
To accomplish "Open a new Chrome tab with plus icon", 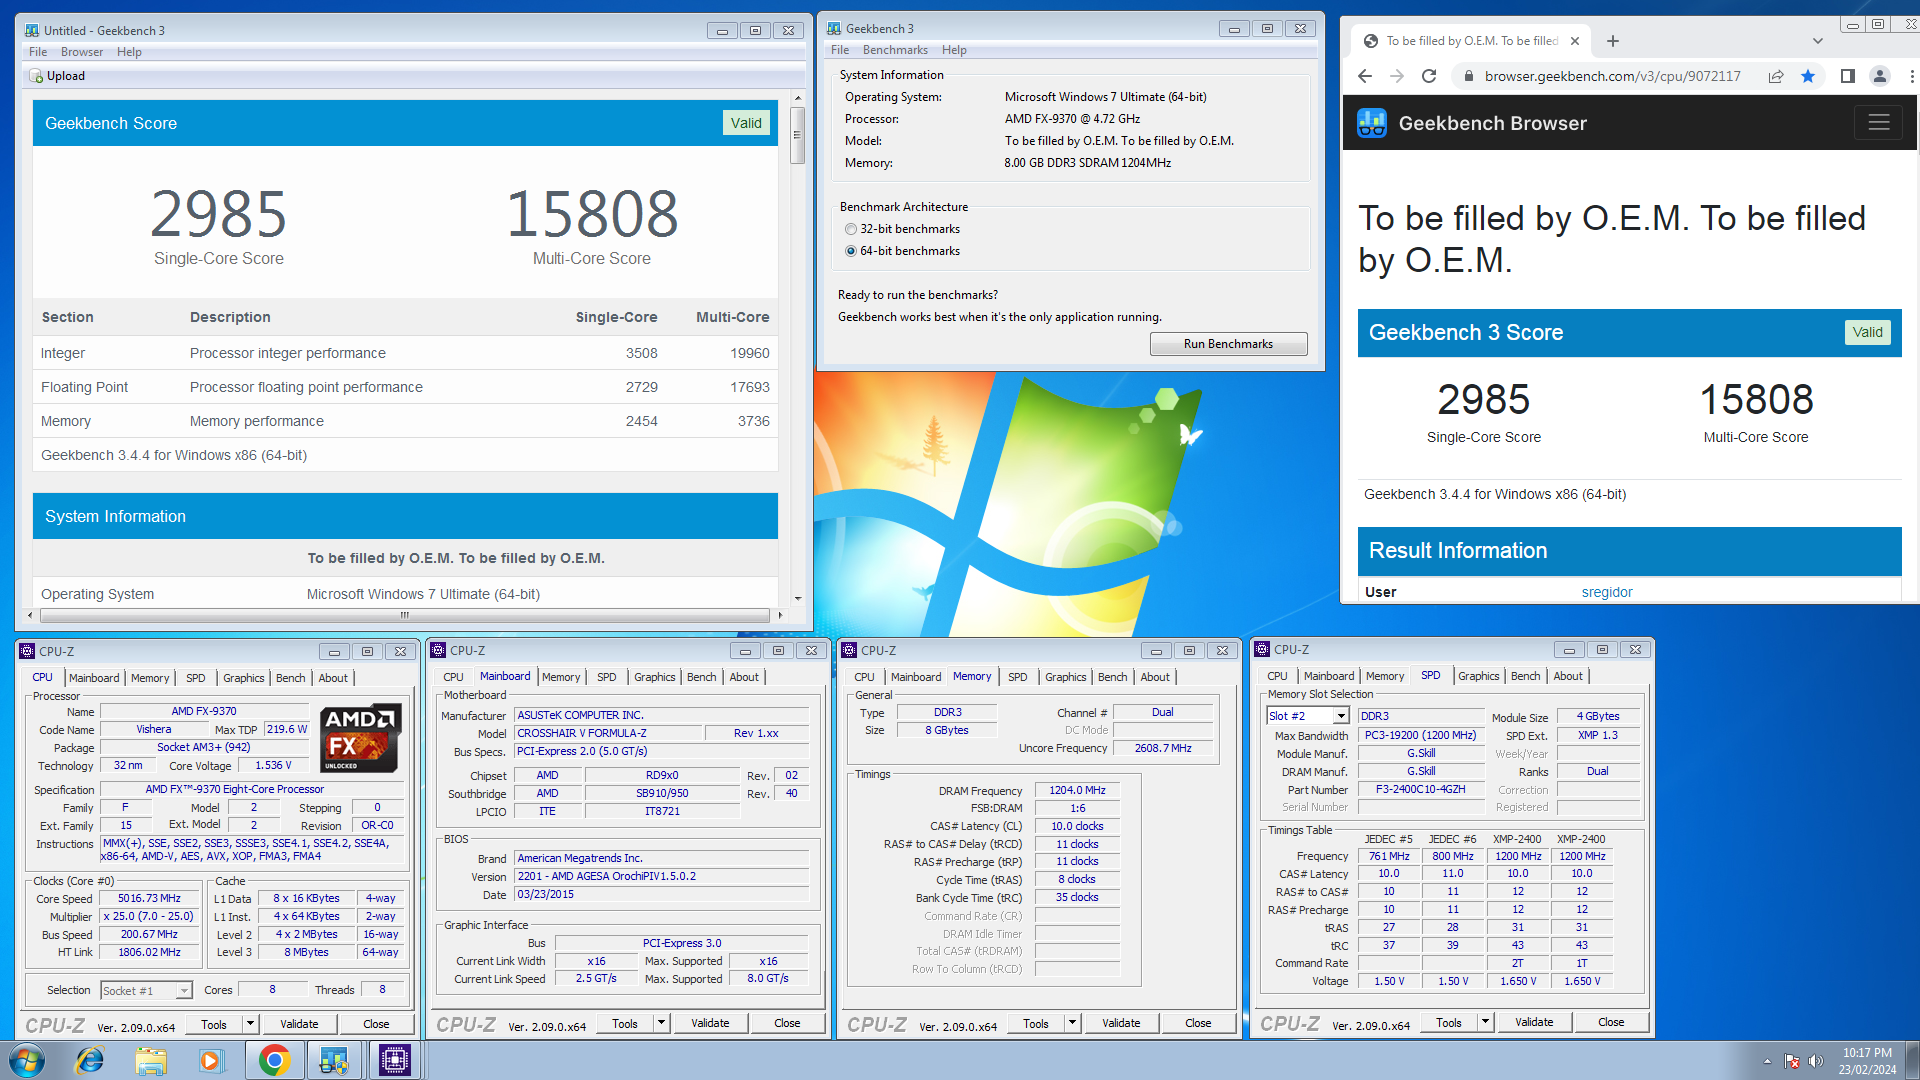I will (1613, 41).
